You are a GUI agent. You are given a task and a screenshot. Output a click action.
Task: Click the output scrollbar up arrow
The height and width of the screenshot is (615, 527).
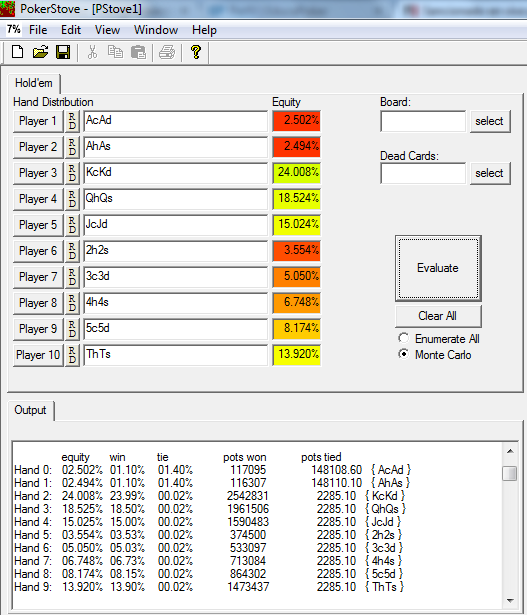[510, 451]
